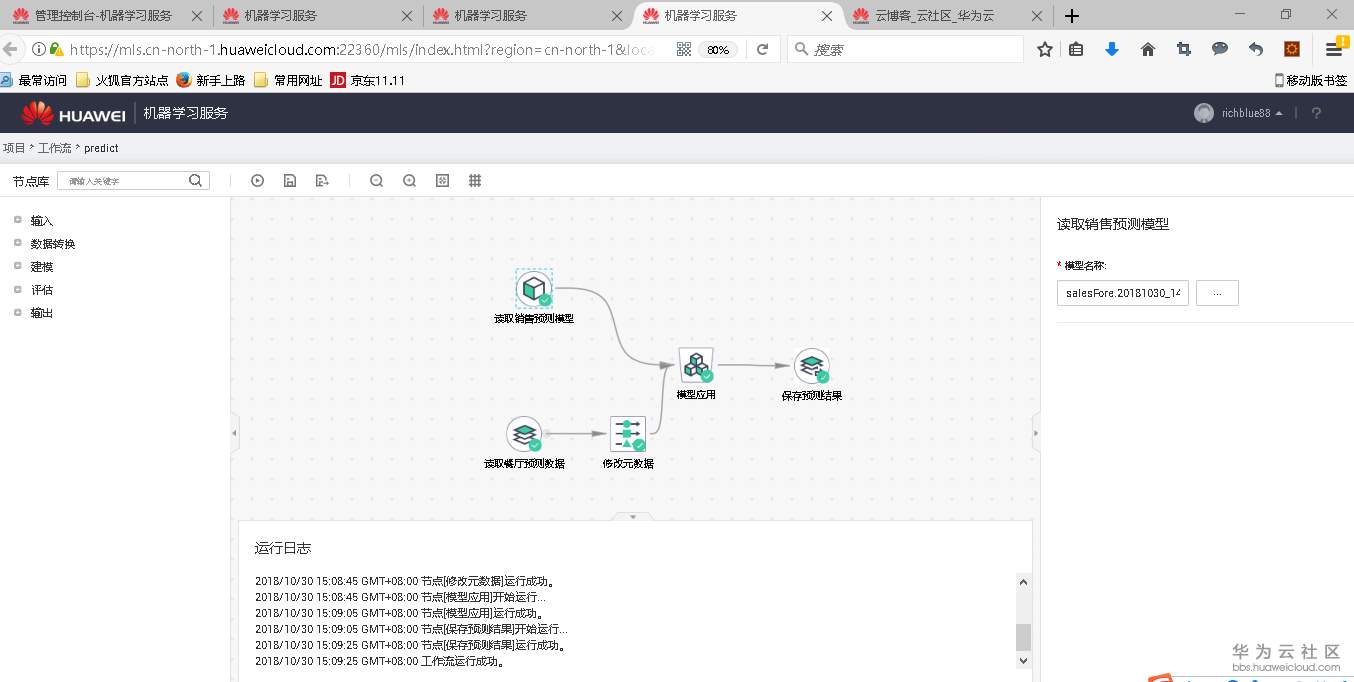Zoom in the canvas with plus magnifier
Screen dimensions: 1354x682
(x=409, y=181)
